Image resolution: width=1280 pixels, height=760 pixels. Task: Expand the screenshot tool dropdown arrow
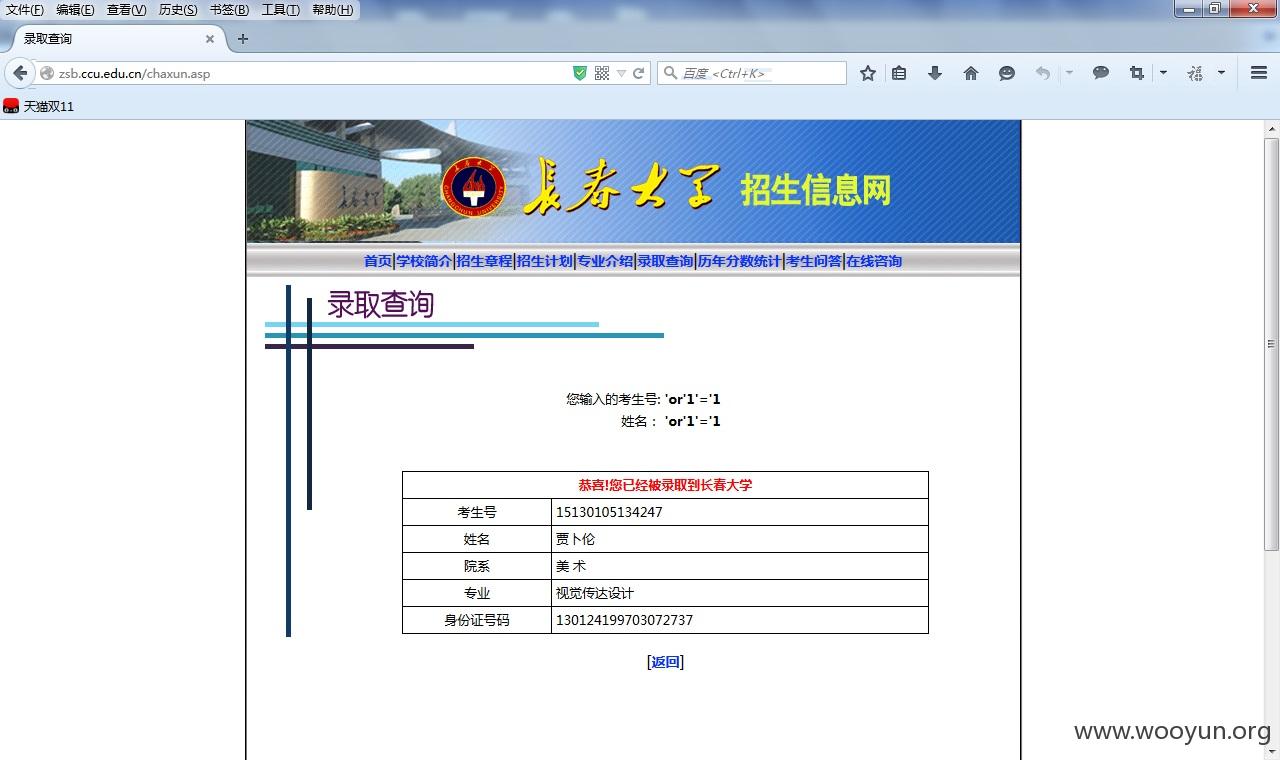(1163, 73)
